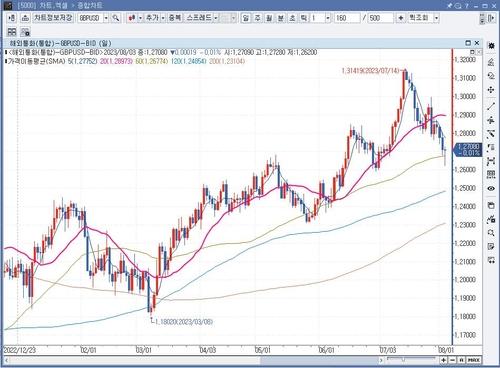Toggle the eye visibility icon in sidebar
Image resolution: width=500 pixels, height=368 pixels.
pyautogui.click(x=491, y=188)
